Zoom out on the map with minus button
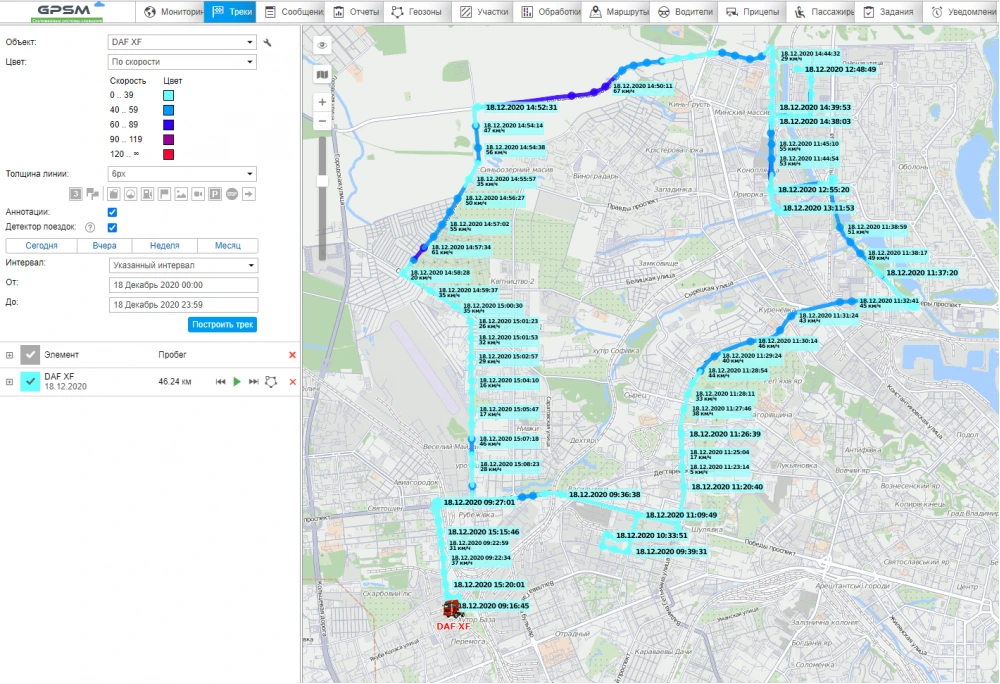1000x684 pixels. click(x=322, y=121)
